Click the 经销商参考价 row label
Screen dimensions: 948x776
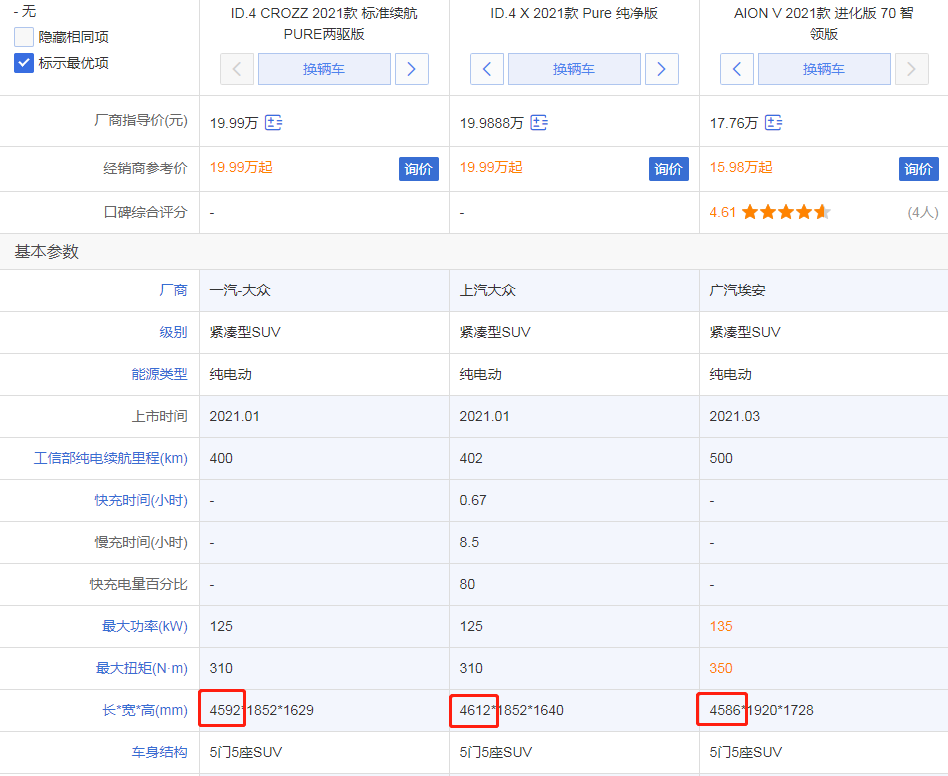click(145, 168)
